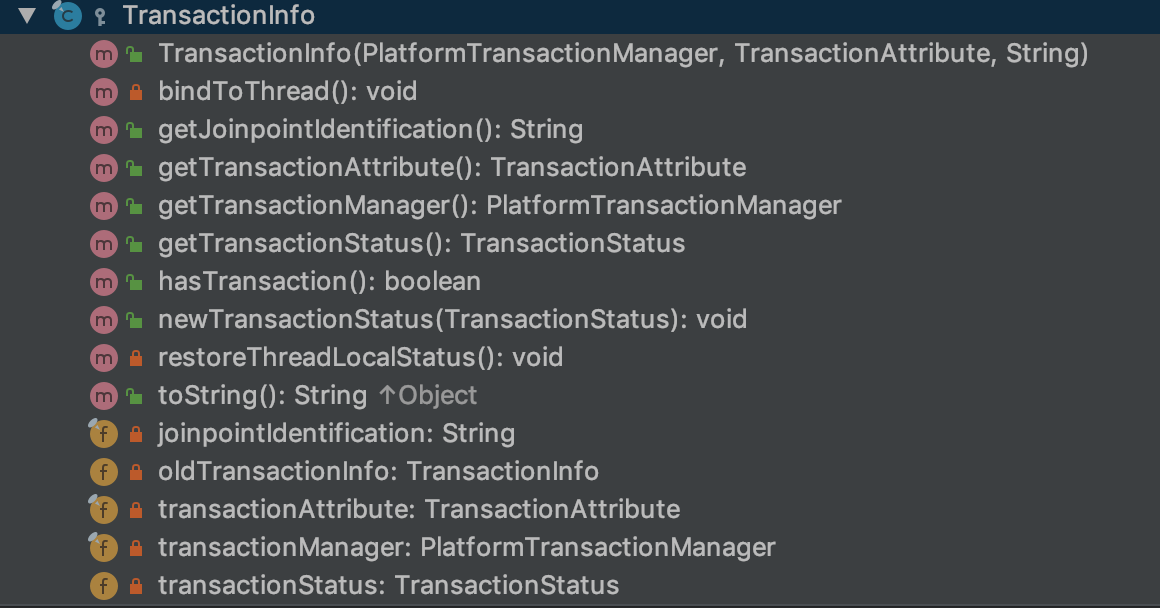Select toString(): String method
The height and width of the screenshot is (608, 1160).
click(x=262, y=396)
